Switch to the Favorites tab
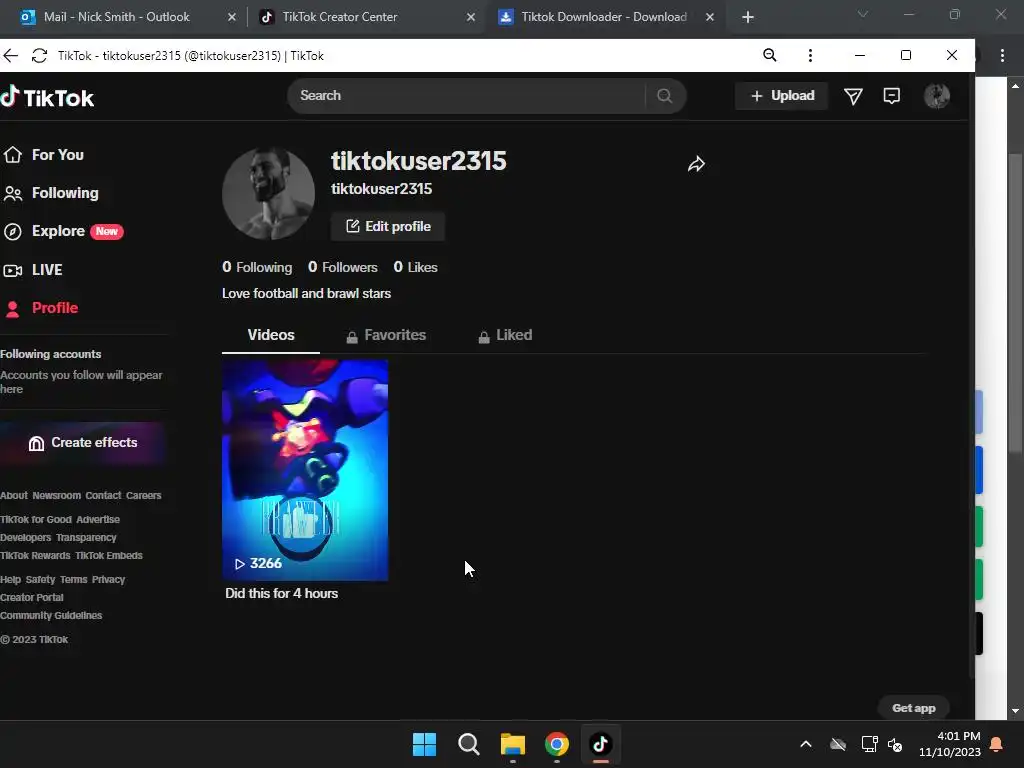The height and width of the screenshot is (768, 1024). (x=386, y=336)
